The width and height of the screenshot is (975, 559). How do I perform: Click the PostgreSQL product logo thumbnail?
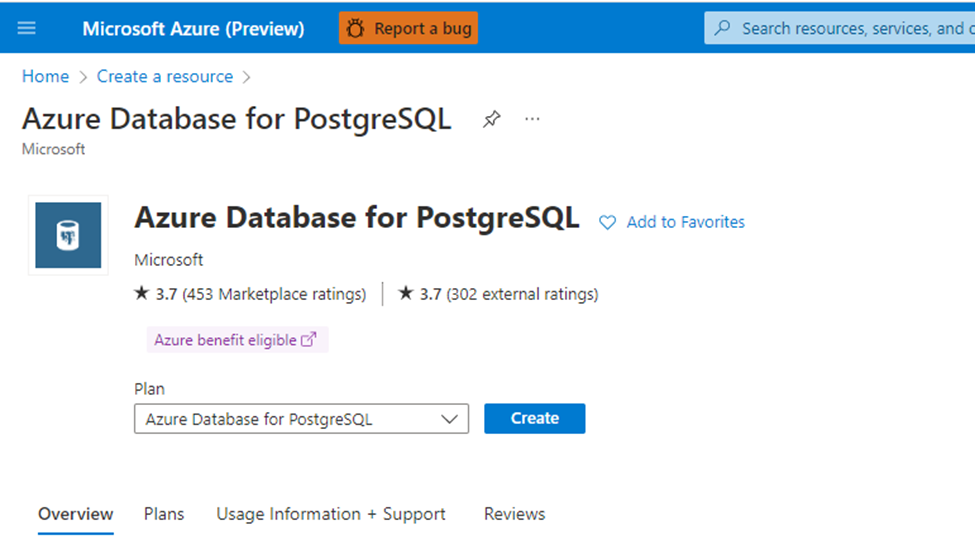click(x=68, y=235)
